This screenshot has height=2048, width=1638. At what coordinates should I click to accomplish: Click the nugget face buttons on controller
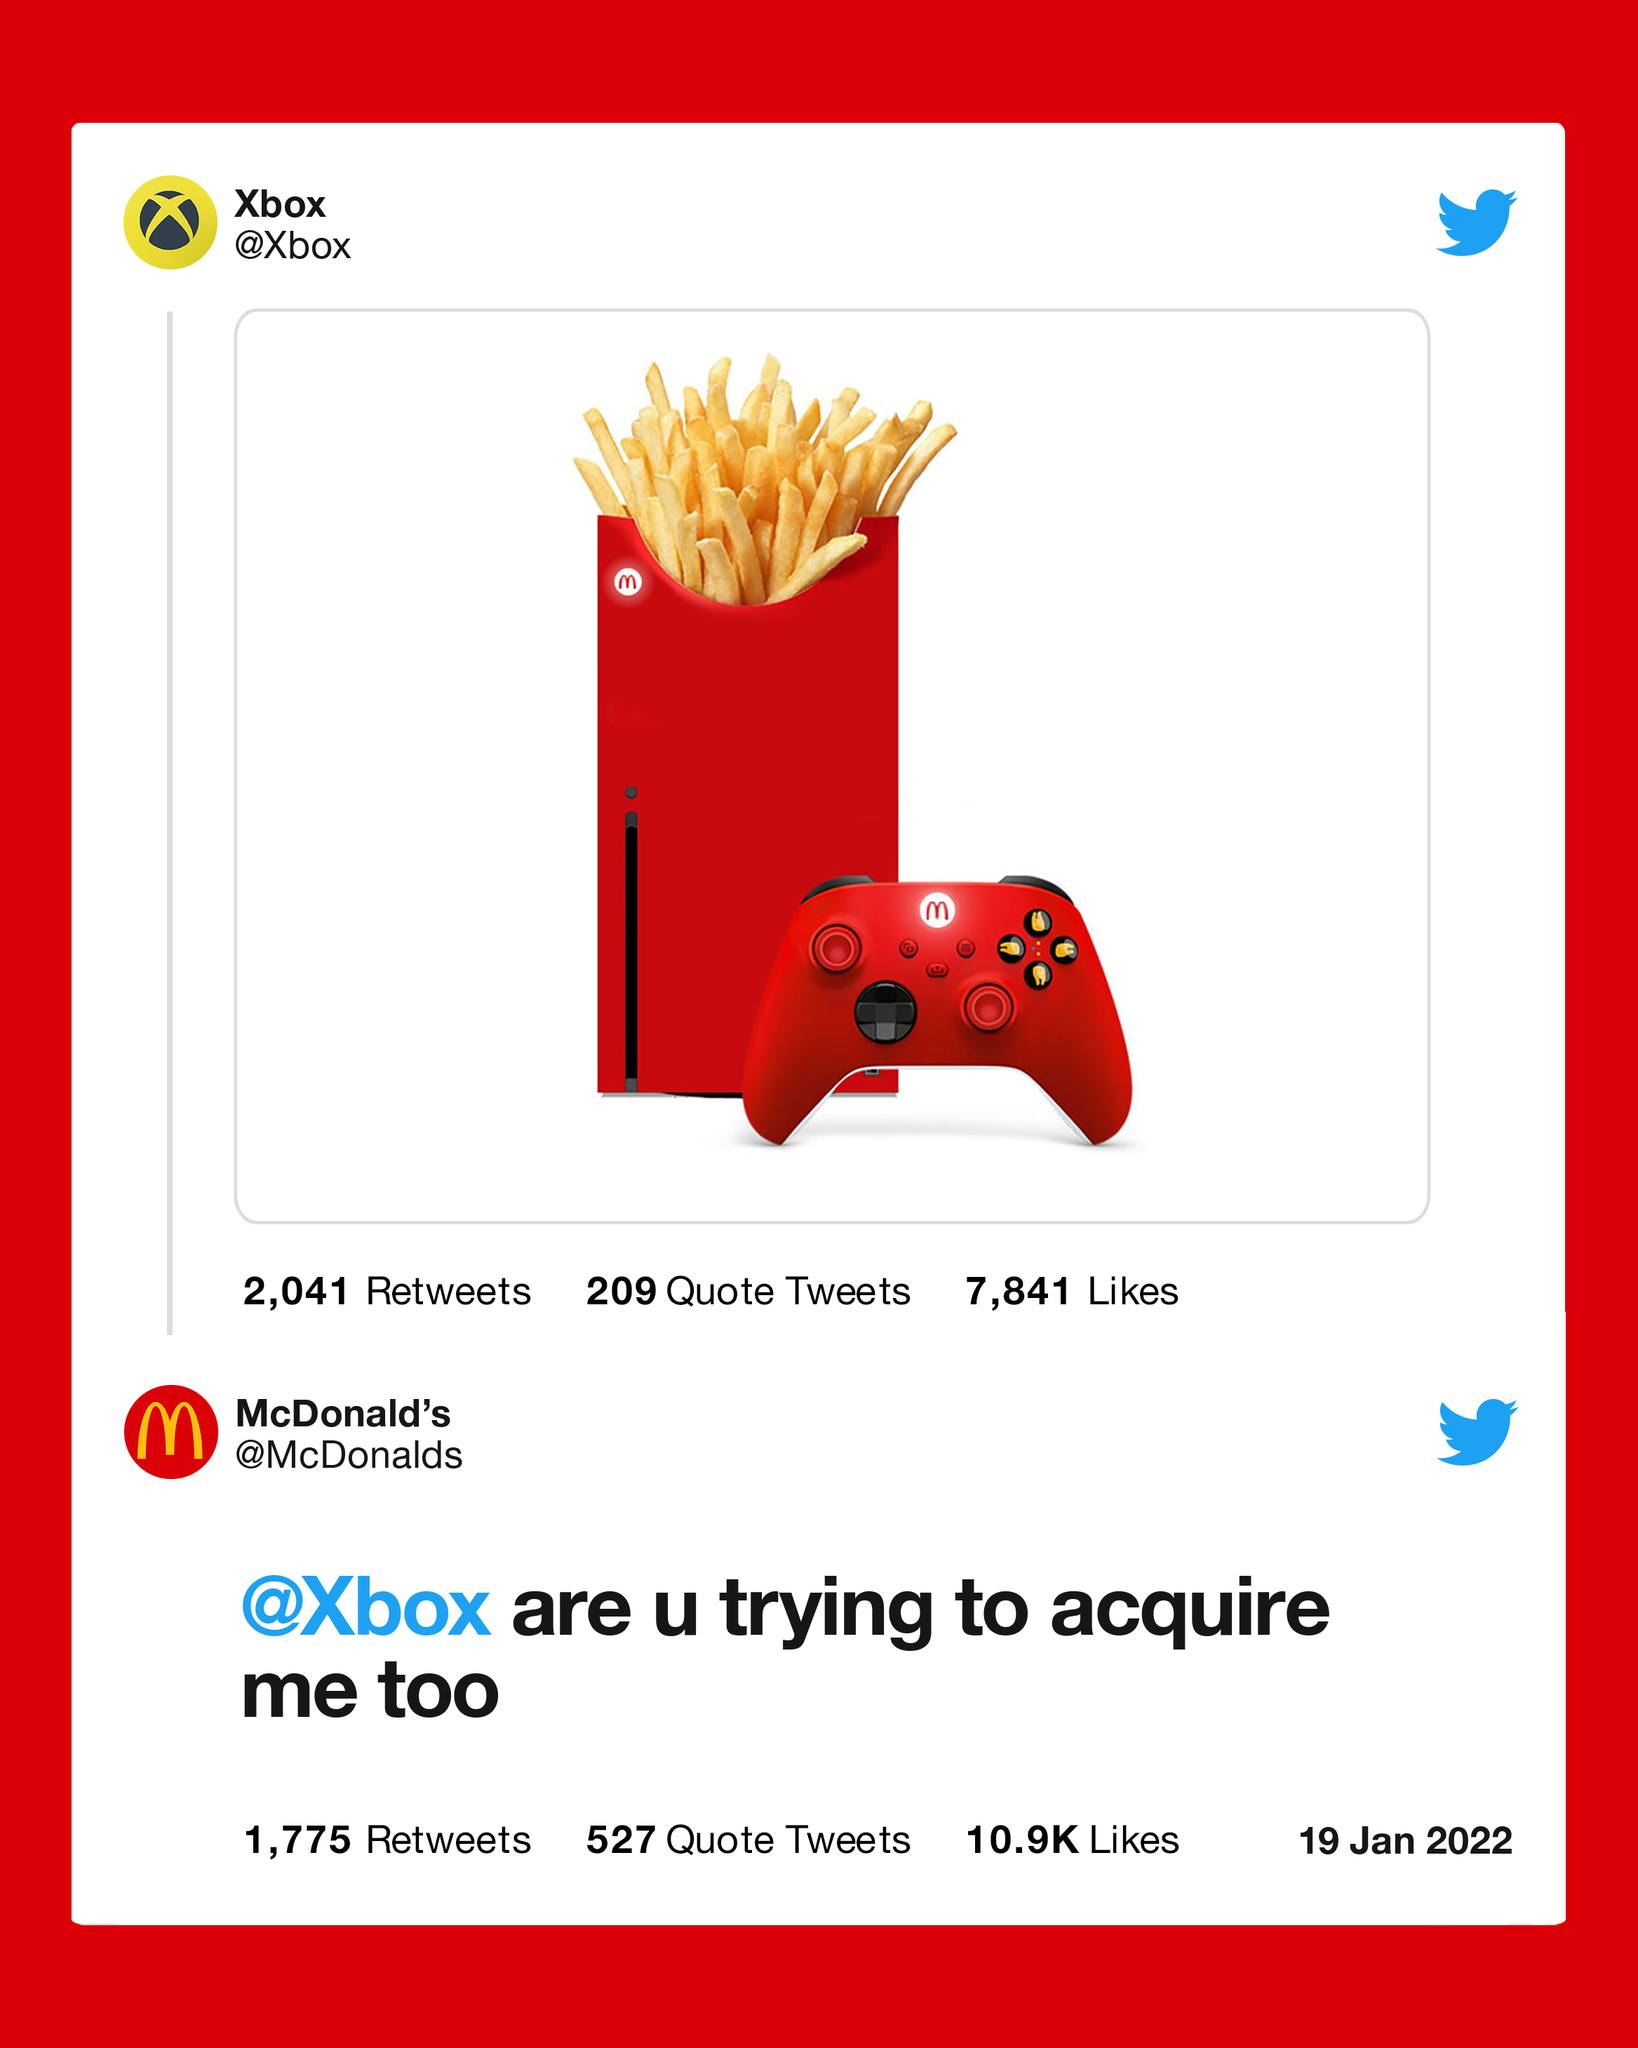[x=1038, y=948]
